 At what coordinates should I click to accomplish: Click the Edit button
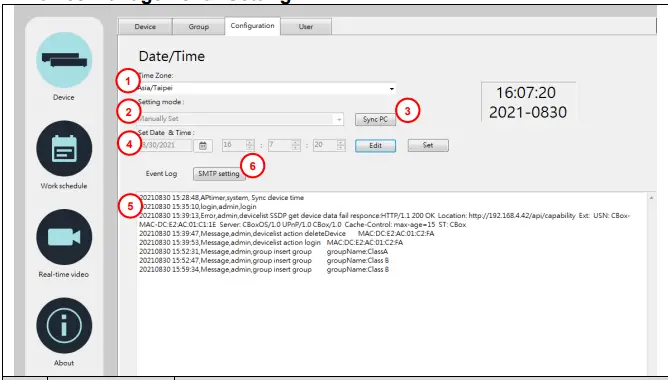click(375, 146)
